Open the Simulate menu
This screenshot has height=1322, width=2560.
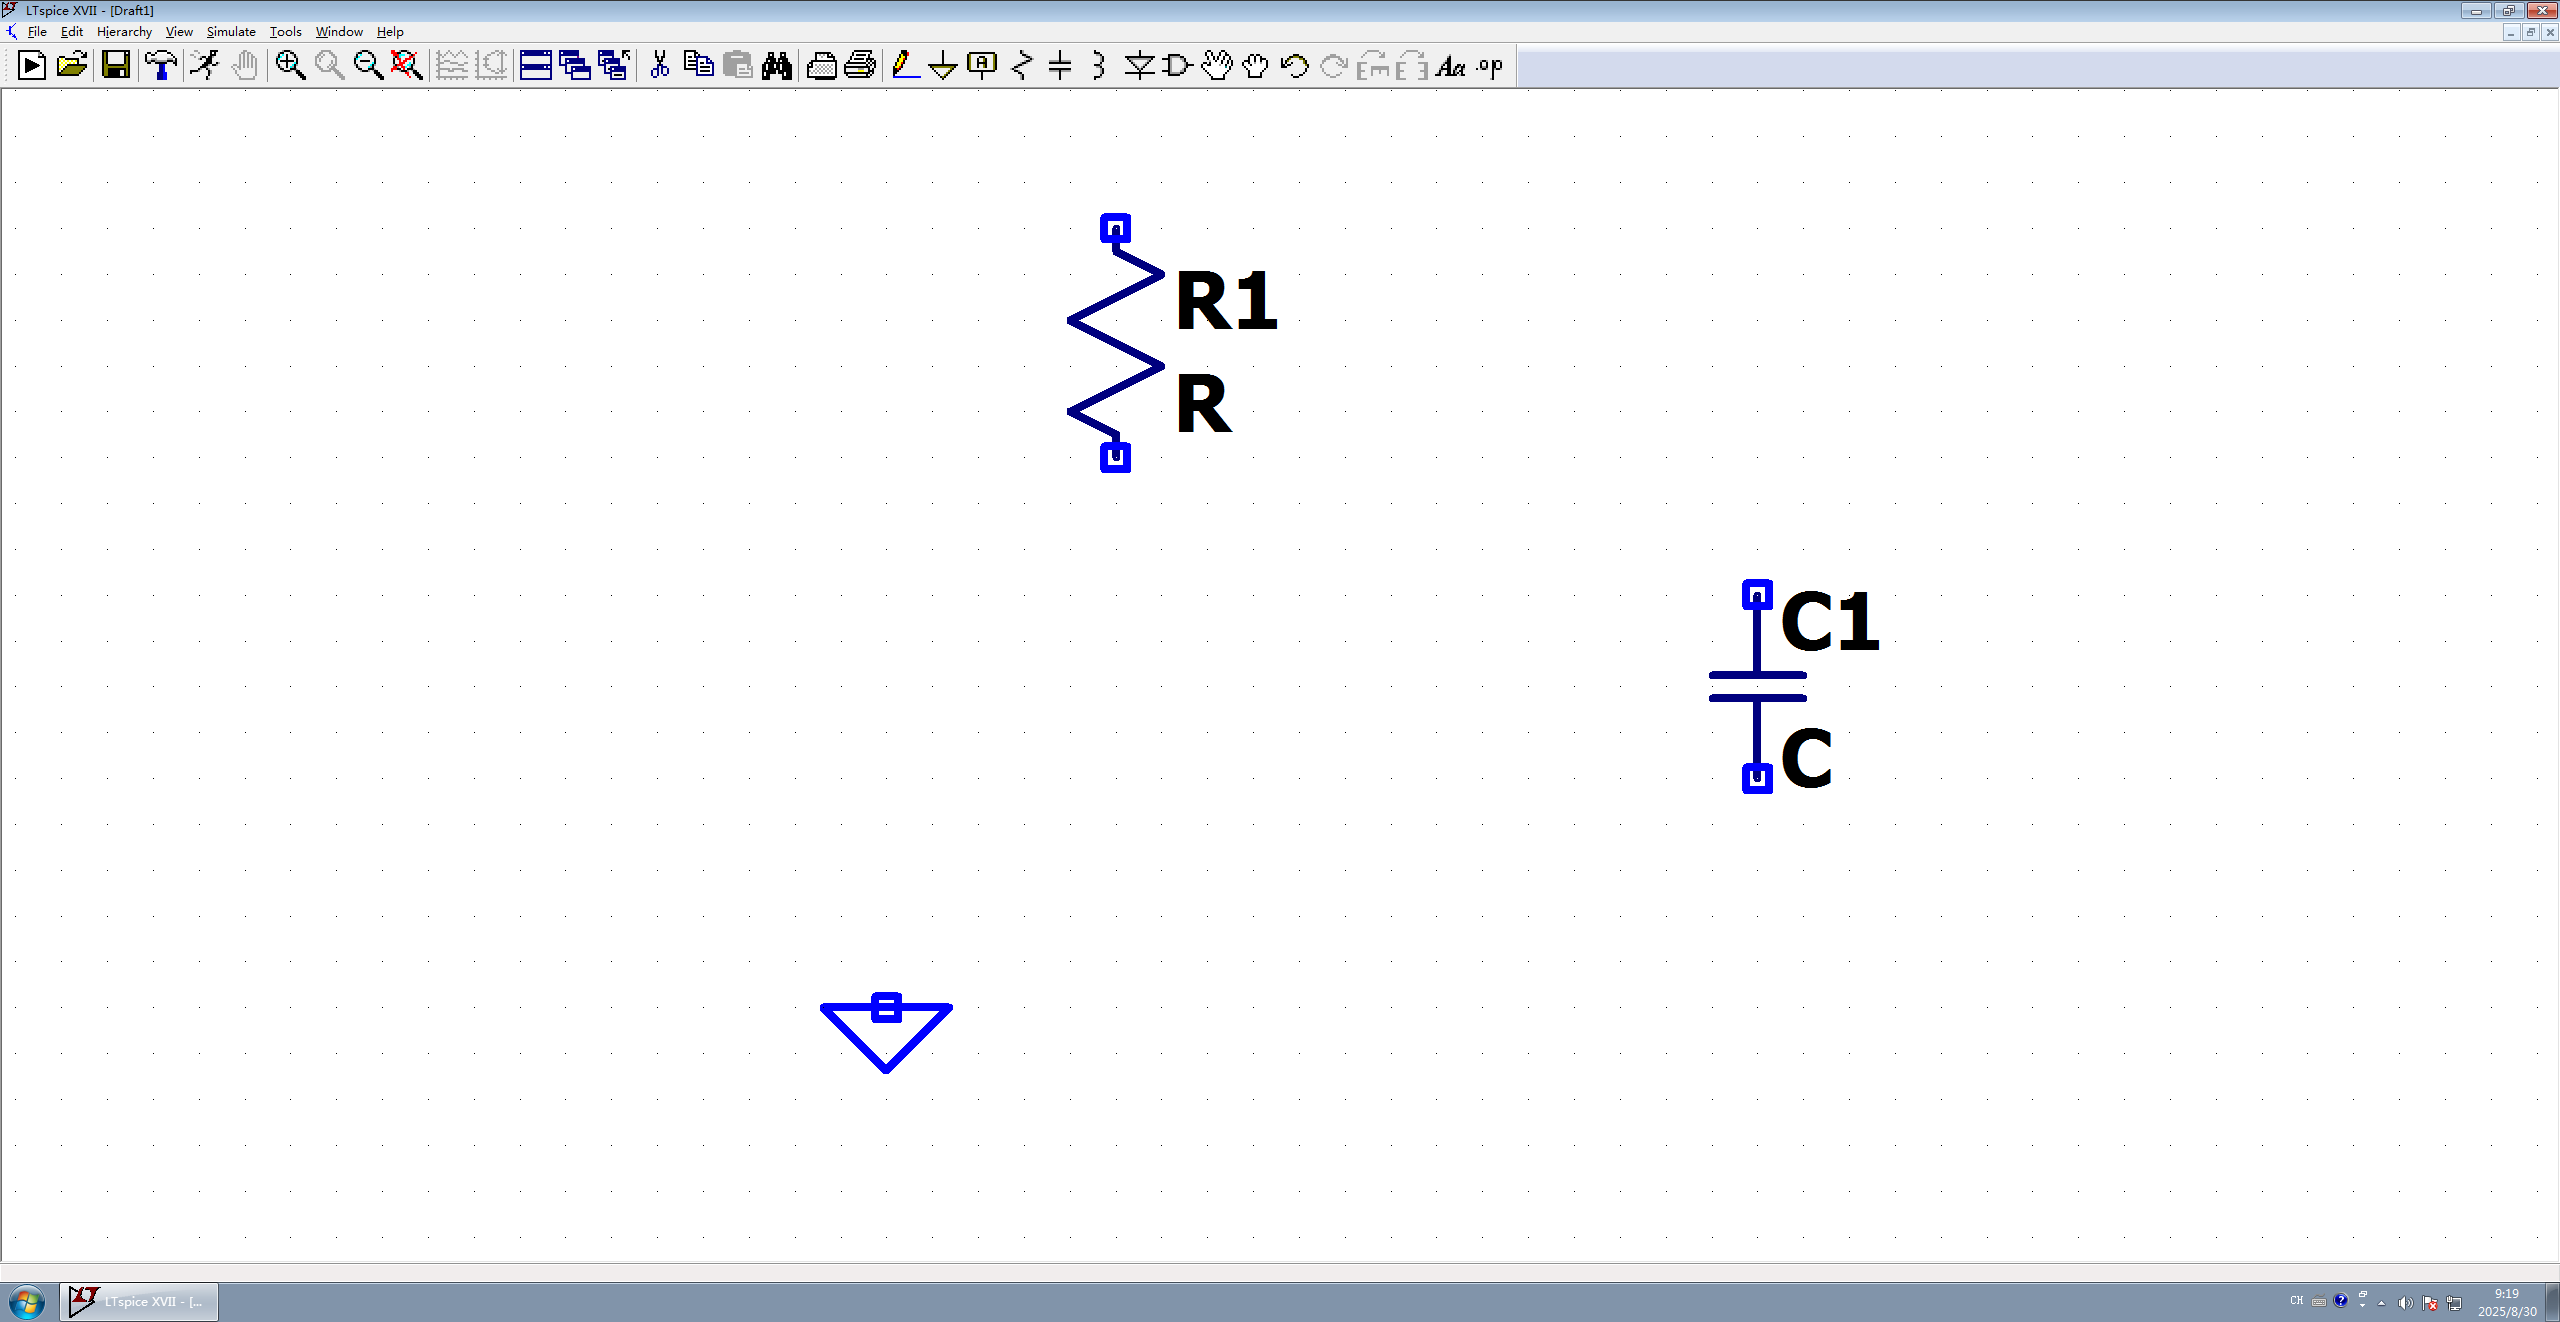[x=230, y=32]
